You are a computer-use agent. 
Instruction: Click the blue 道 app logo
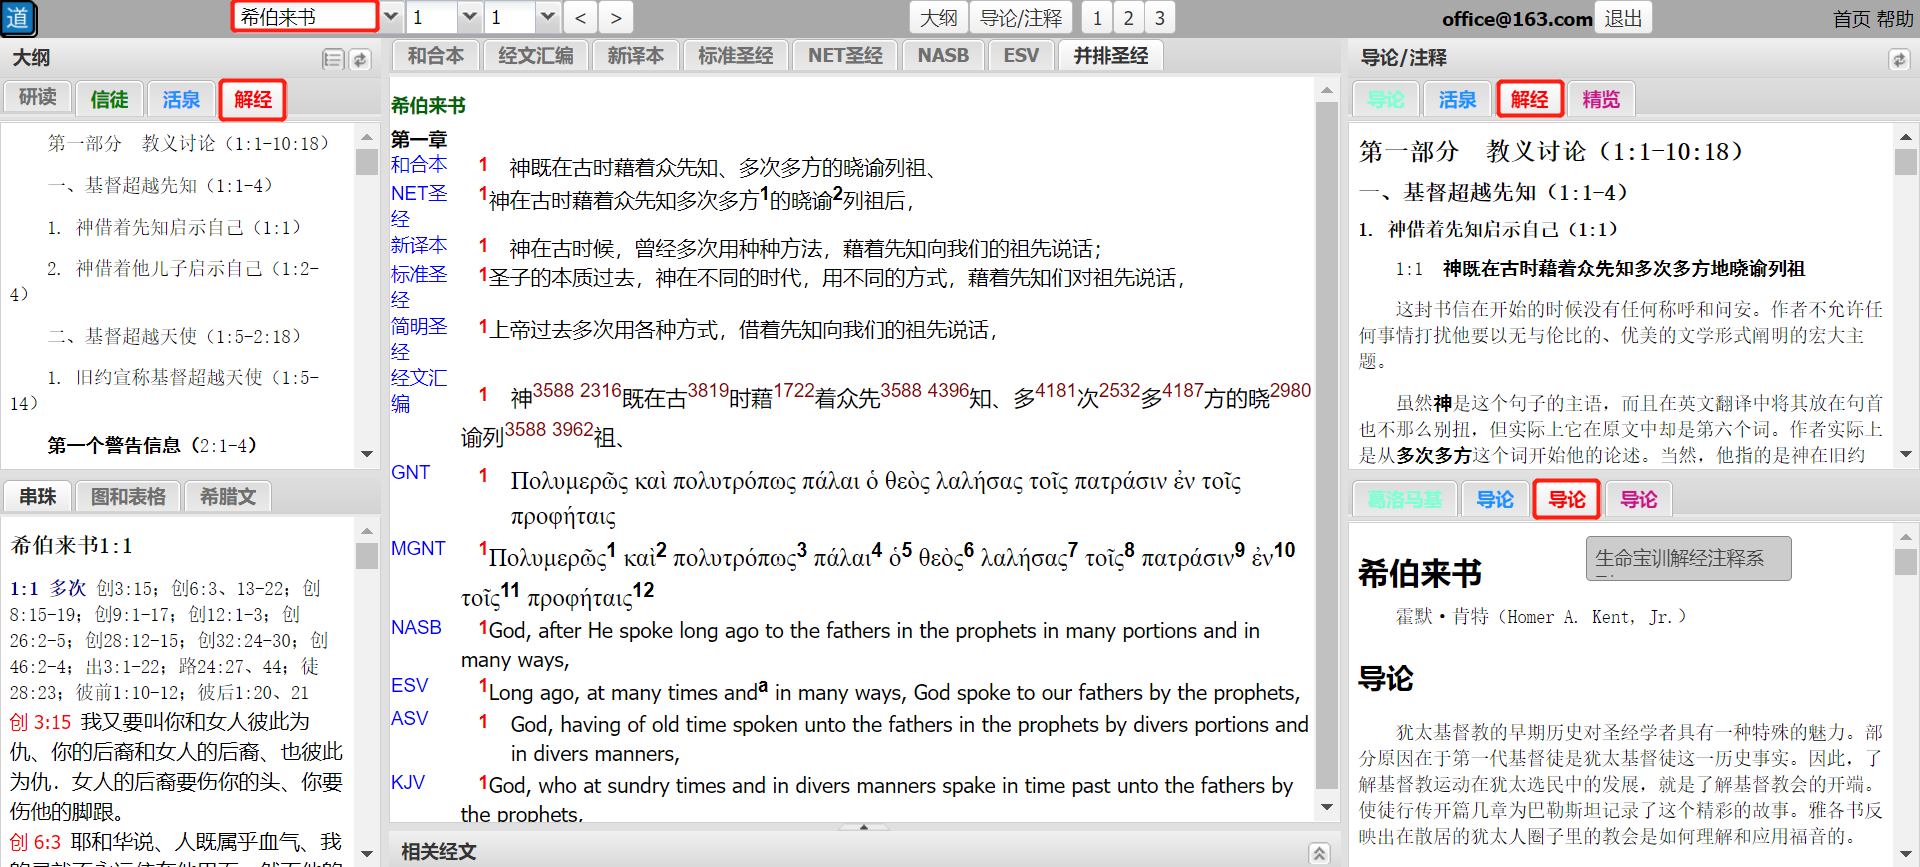pos(18,18)
